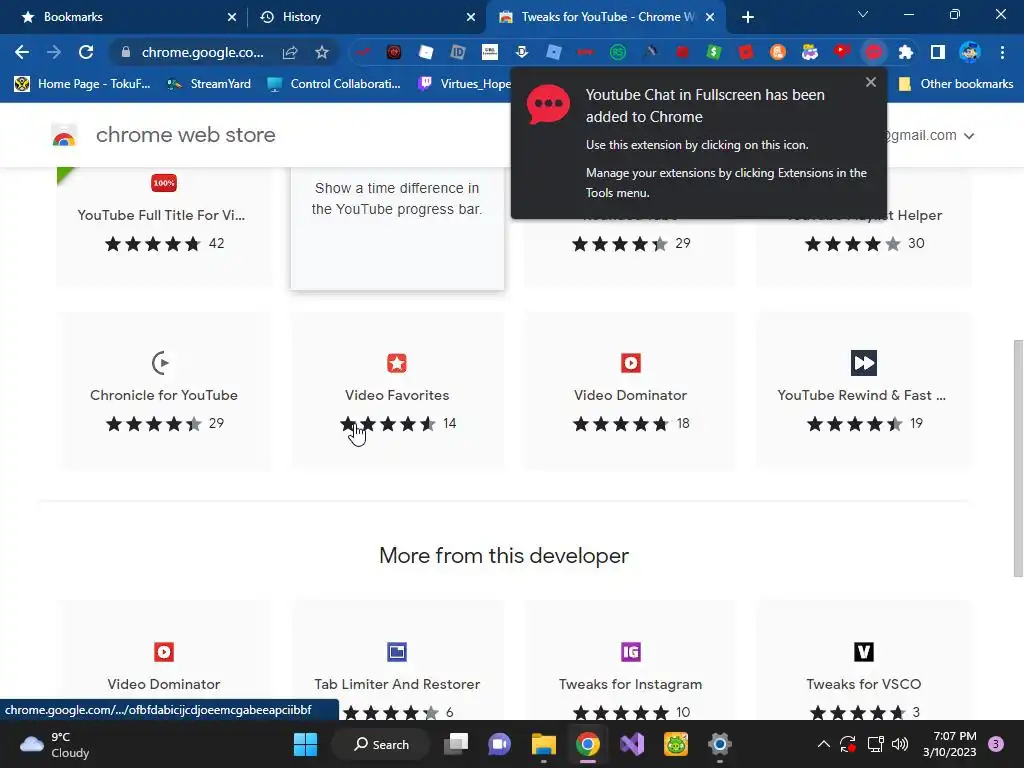This screenshot has height=768, width=1024.
Task: Click the Tweaks for Instagram IG icon
Action: tap(631, 652)
